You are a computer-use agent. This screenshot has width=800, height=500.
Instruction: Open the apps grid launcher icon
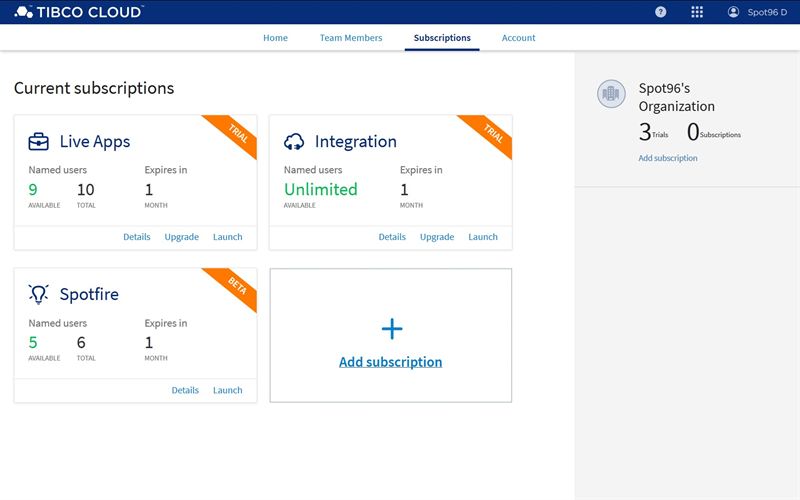(697, 12)
